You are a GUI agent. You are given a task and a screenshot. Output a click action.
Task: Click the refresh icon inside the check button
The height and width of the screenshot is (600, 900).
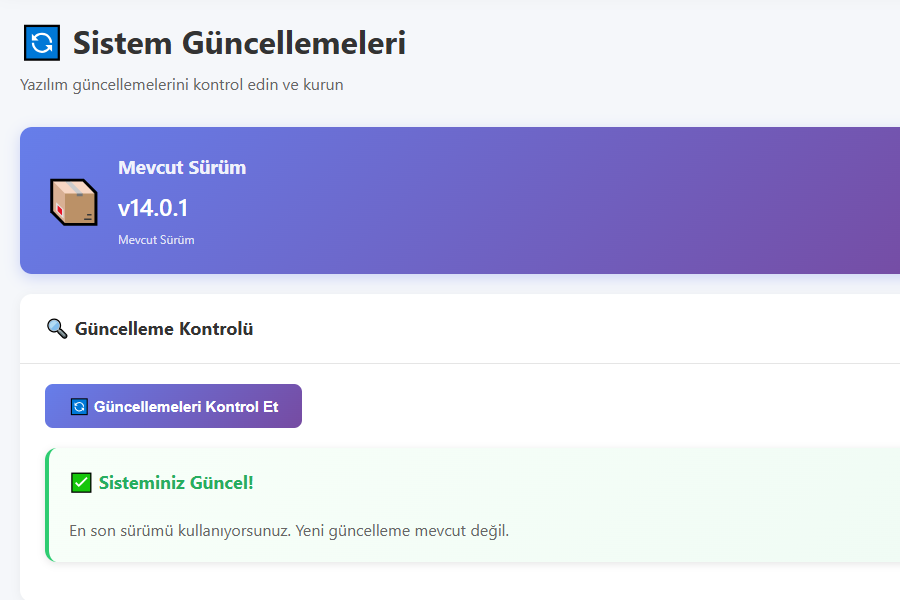pyautogui.click(x=79, y=407)
